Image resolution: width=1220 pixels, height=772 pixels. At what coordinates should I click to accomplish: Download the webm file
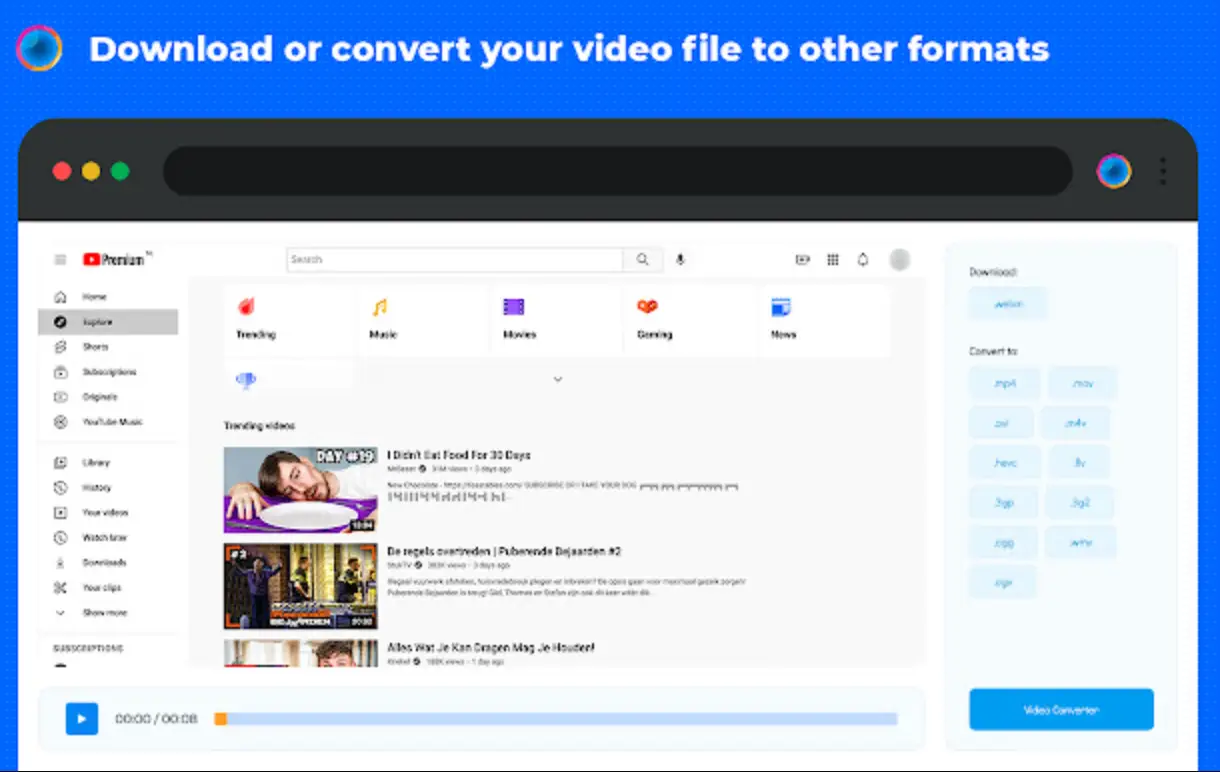pyautogui.click(x=1007, y=303)
